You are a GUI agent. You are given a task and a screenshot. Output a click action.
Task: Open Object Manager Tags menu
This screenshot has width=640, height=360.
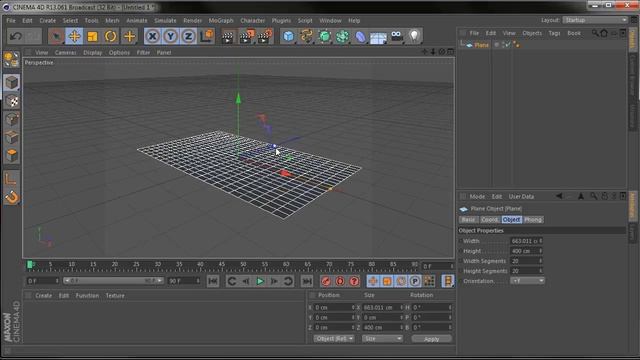(554, 33)
